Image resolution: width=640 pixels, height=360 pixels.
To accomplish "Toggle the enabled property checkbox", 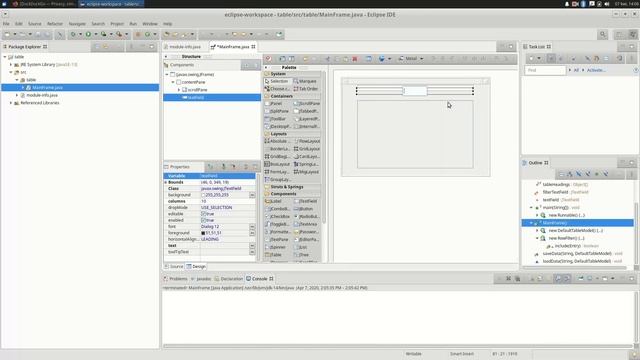I will tap(203, 220).
